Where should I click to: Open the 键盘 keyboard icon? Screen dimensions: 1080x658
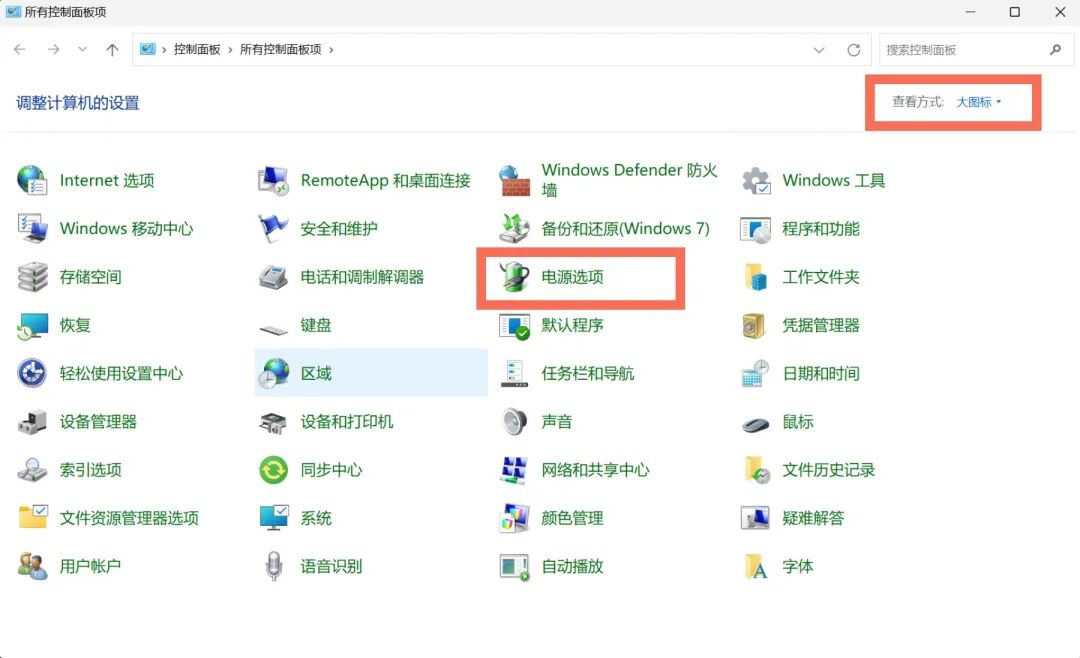pos(273,329)
